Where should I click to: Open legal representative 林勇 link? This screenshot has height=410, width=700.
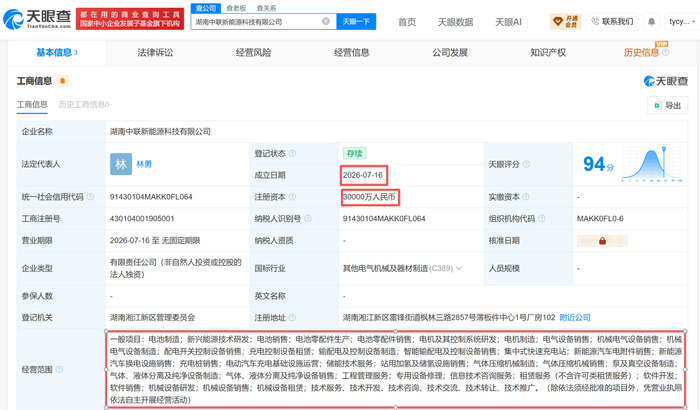(144, 164)
